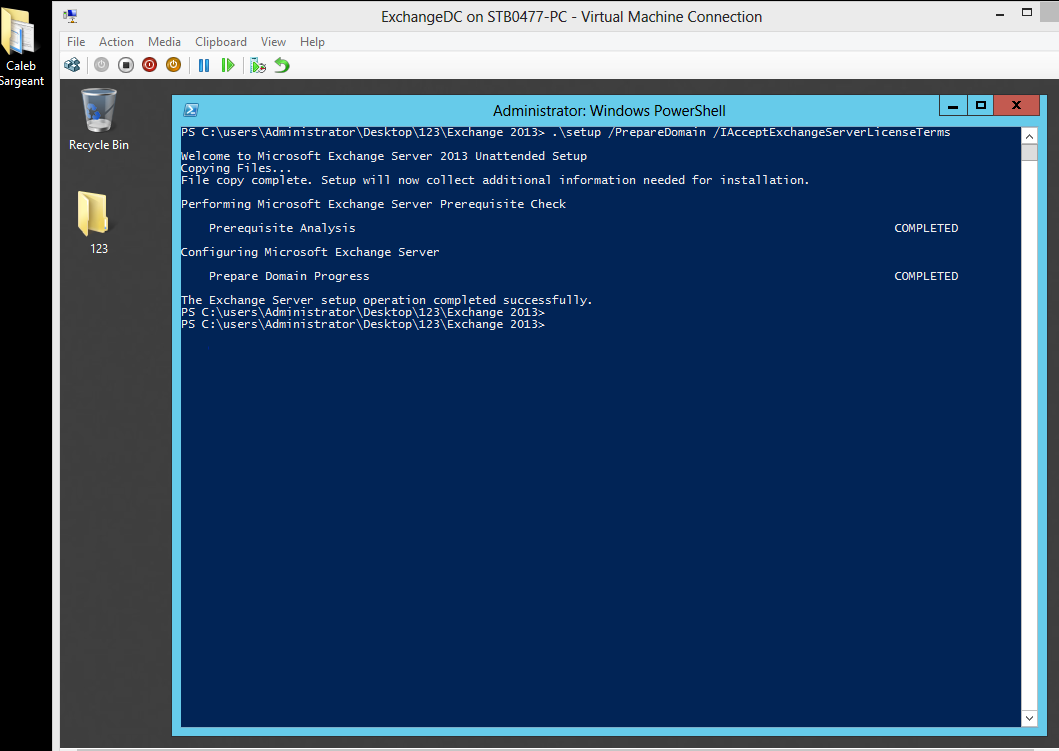Click the Prerequisite Analysis COMPLETED status

click(x=926, y=228)
